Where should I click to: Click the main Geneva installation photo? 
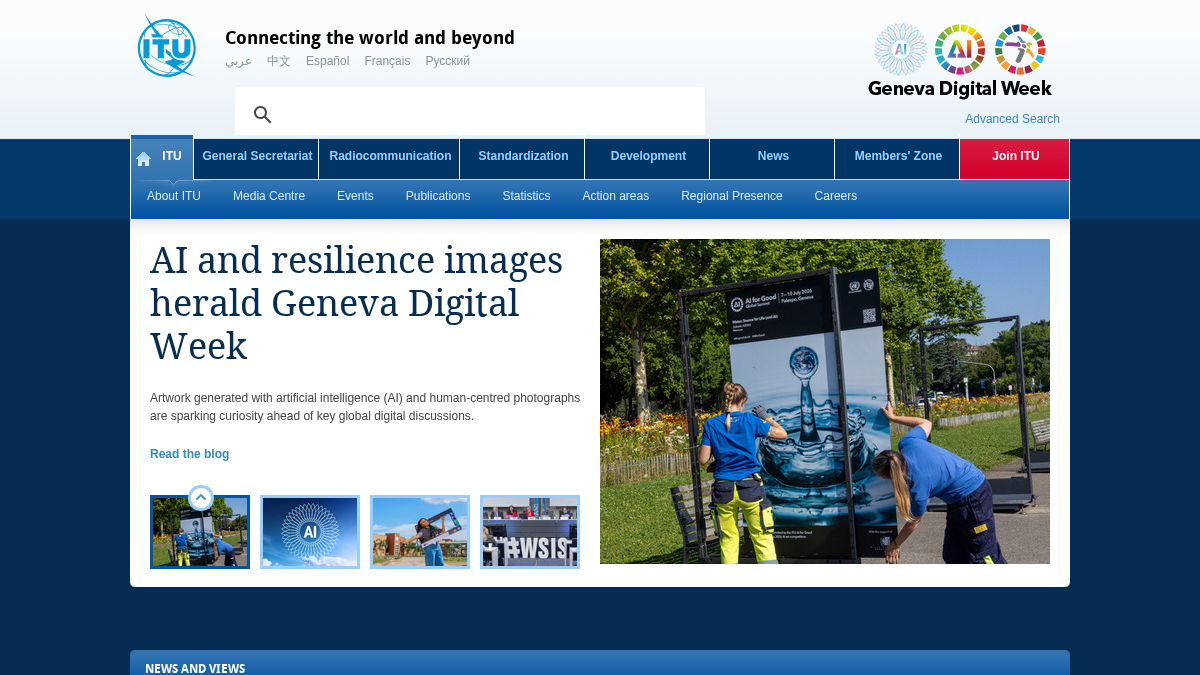click(825, 401)
